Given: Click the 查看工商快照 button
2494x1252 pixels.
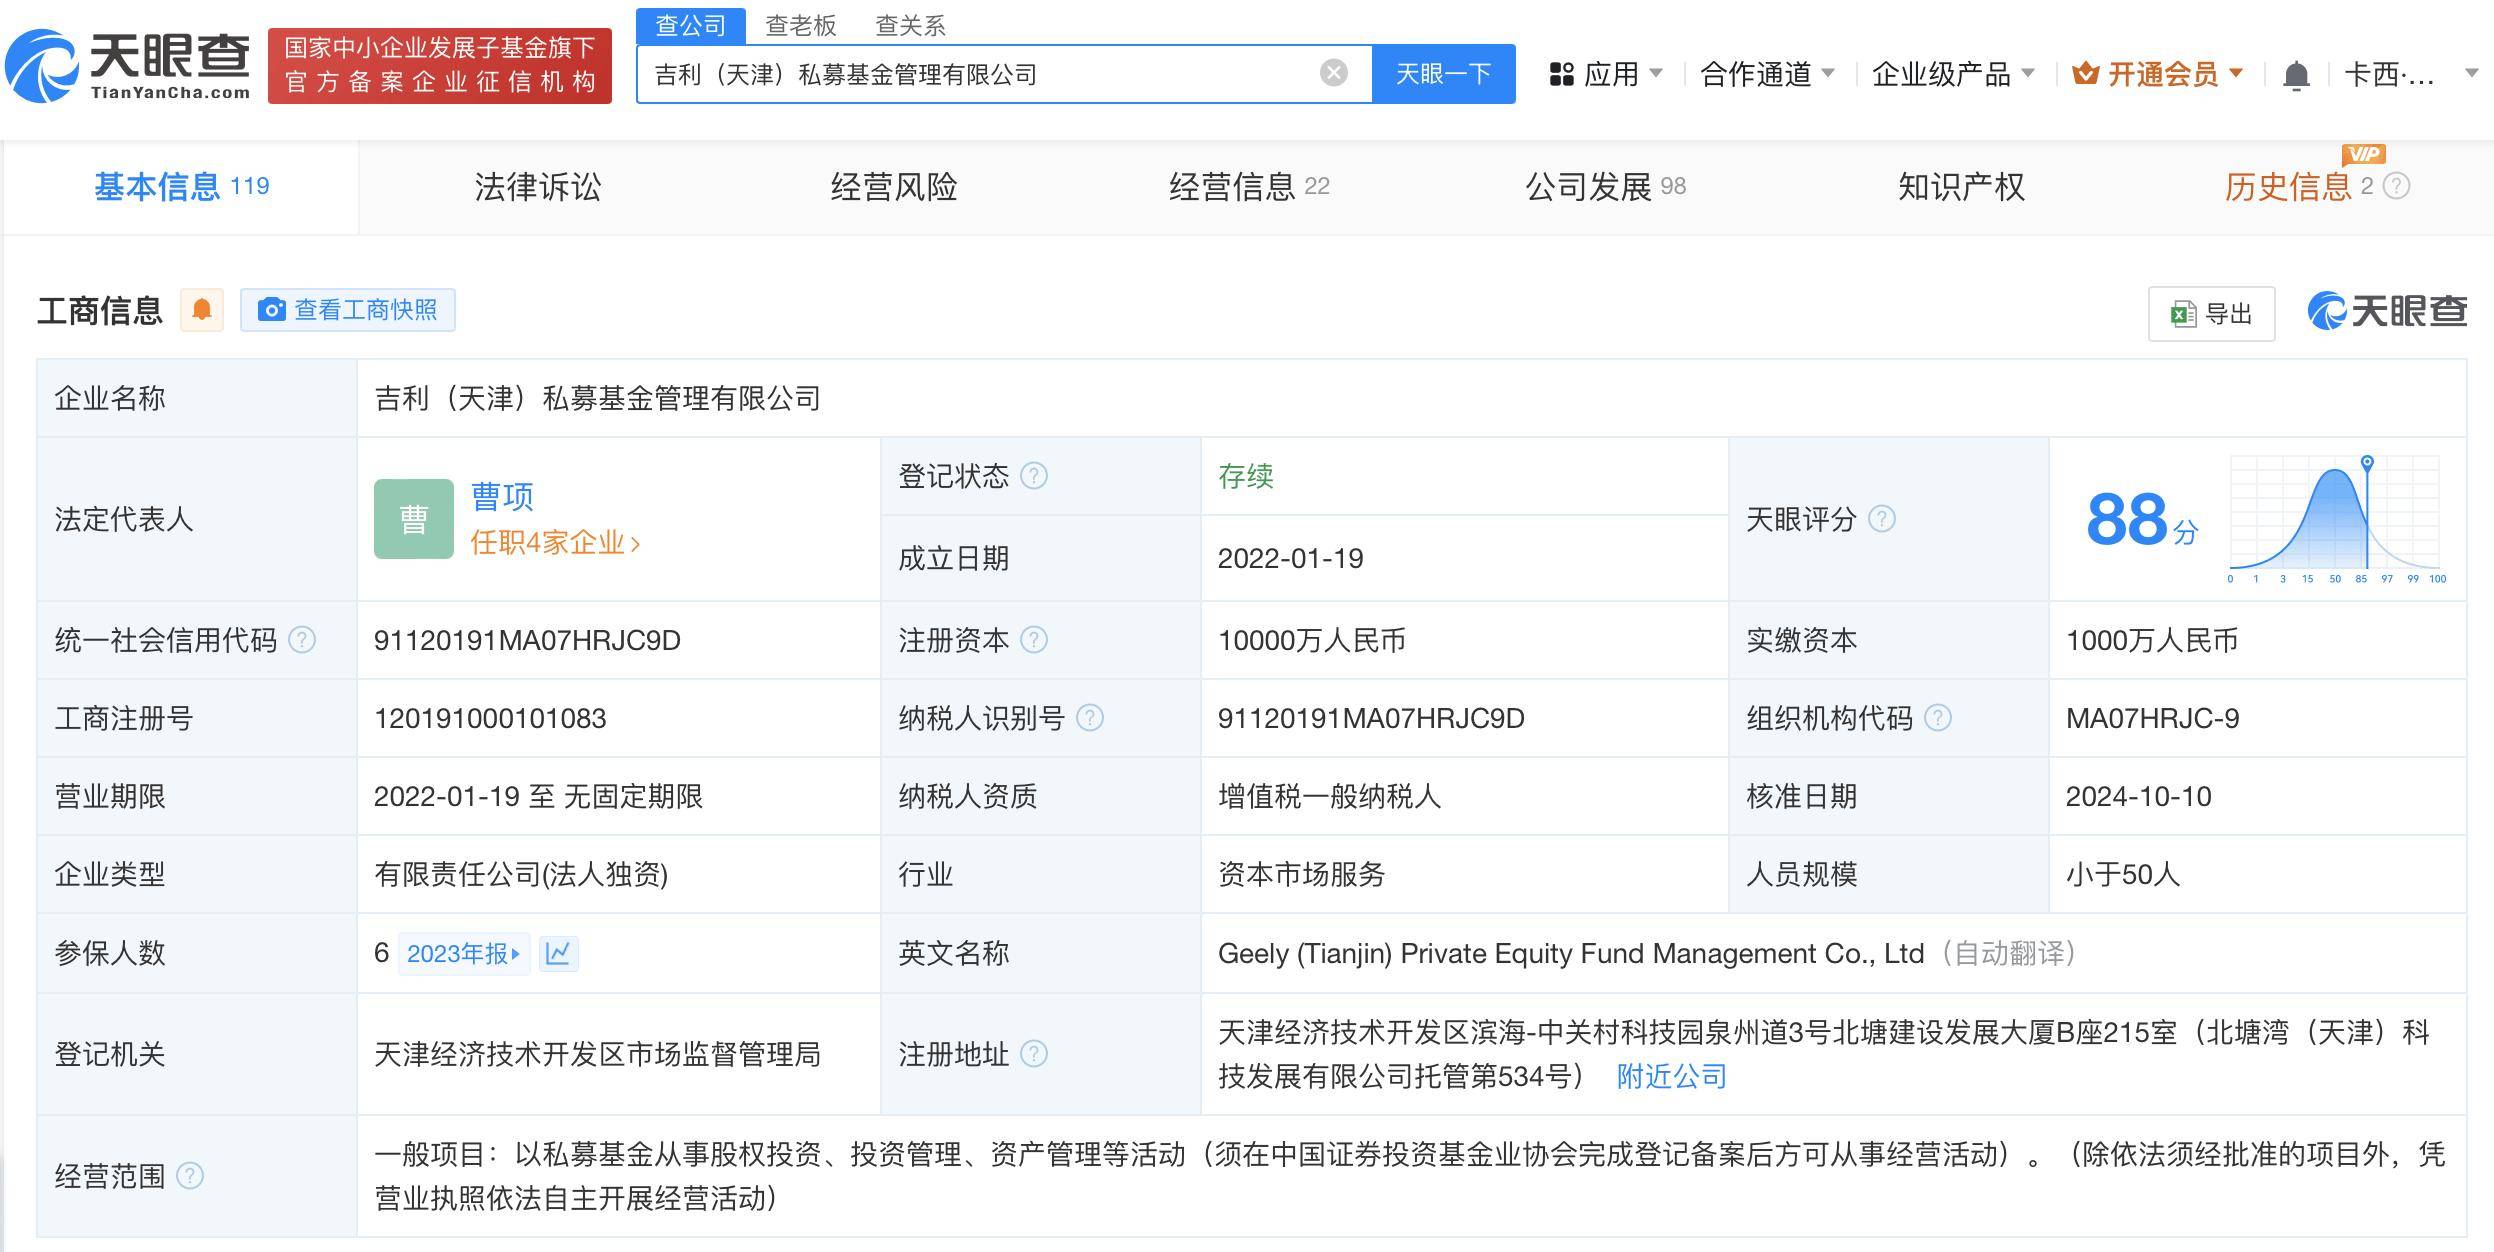Looking at the screenshot, I should point(348,310).
